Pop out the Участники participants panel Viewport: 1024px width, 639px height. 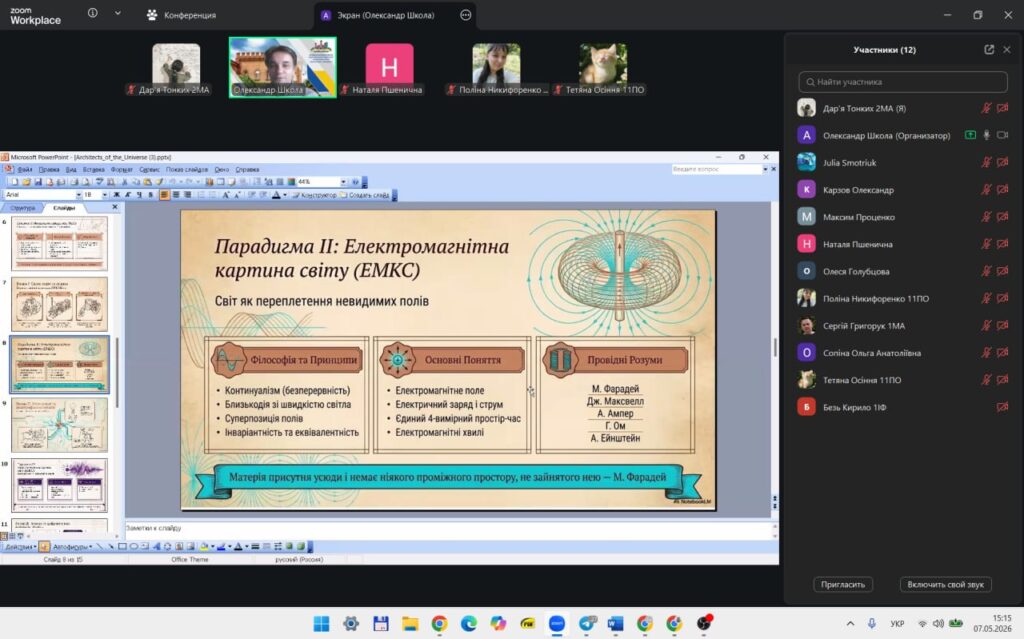[989, 50]
